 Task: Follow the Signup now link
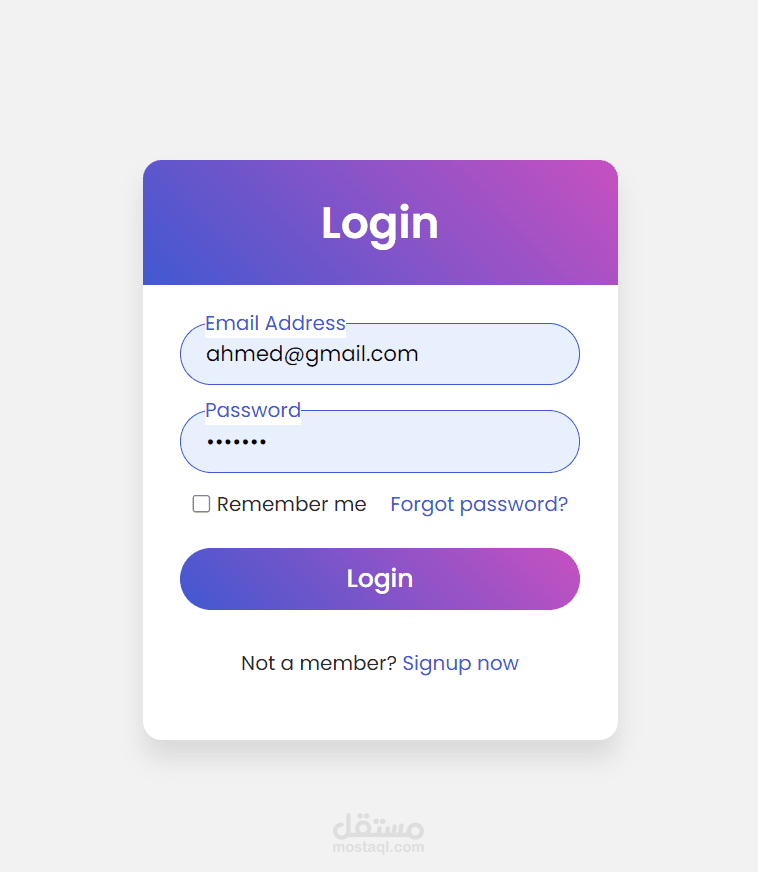click(x=460, y=663)
